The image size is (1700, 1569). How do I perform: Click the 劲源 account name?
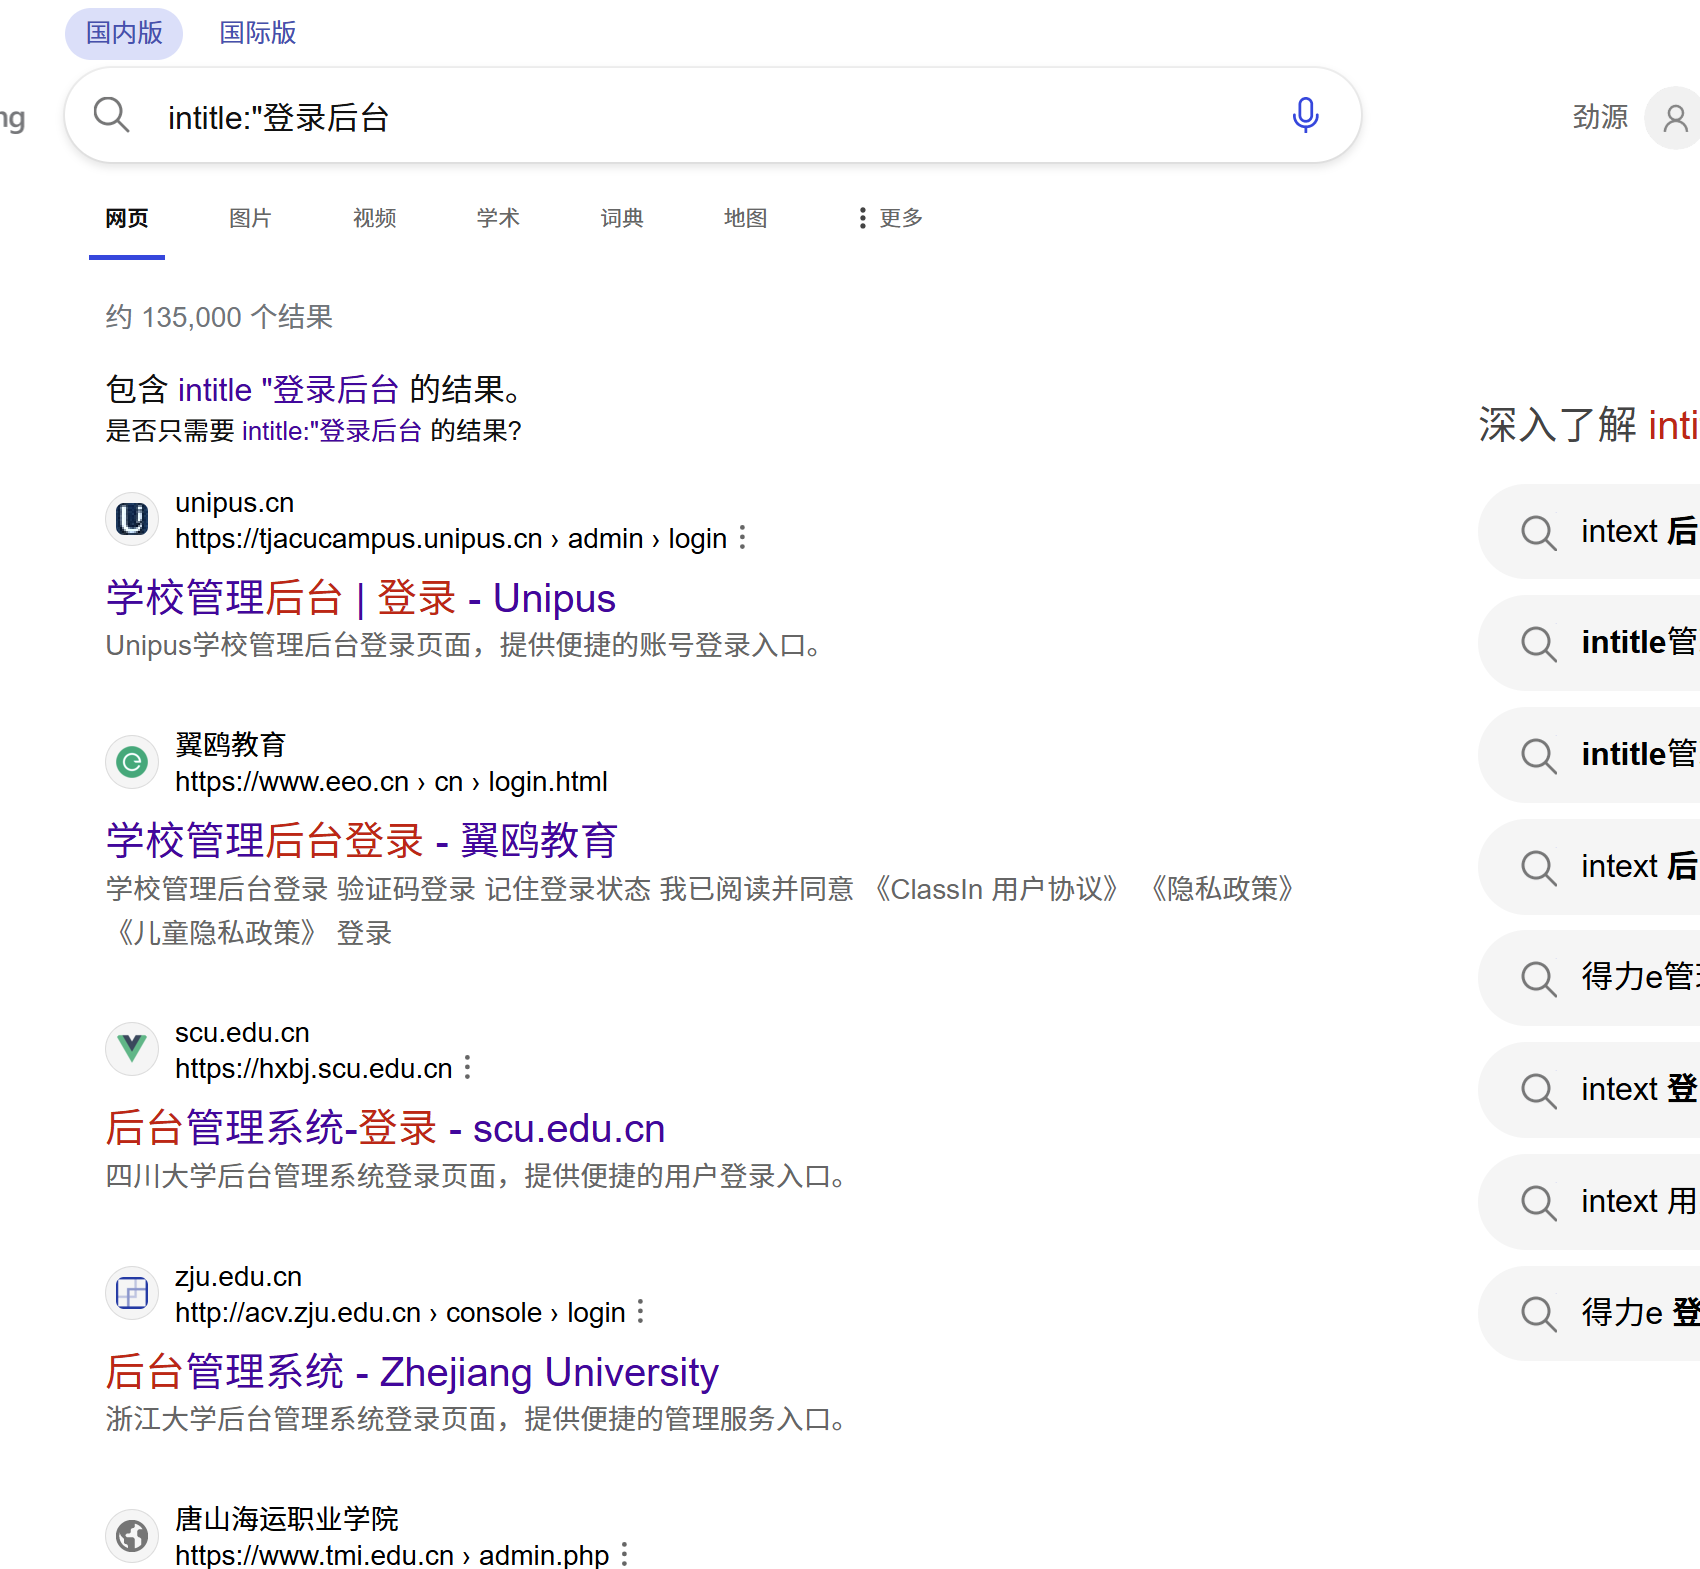pyautogui.click(x=1600, y=117)
